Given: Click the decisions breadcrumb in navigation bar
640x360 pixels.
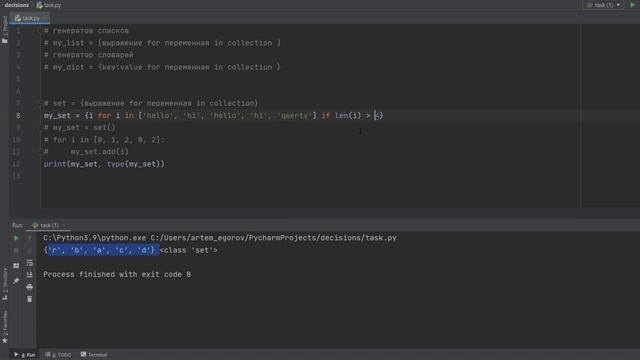Looking at the screenshot, I should click(17, 5).
